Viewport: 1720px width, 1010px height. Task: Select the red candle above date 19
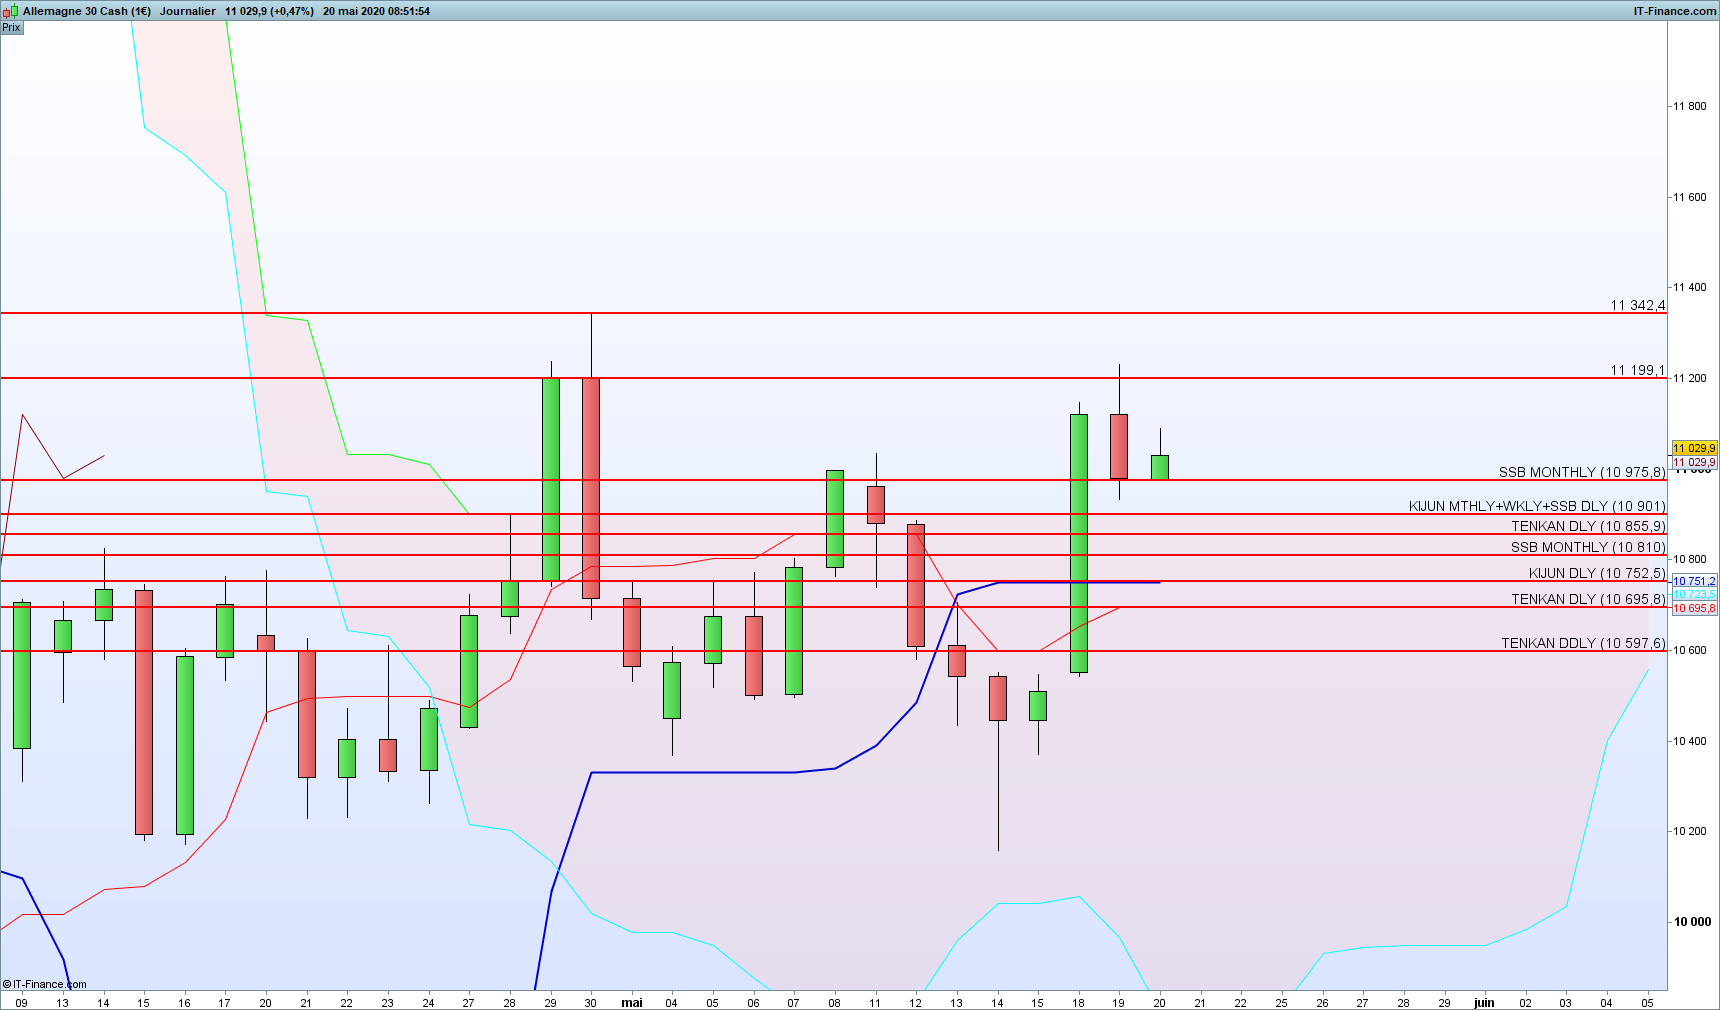[1119, 446]
